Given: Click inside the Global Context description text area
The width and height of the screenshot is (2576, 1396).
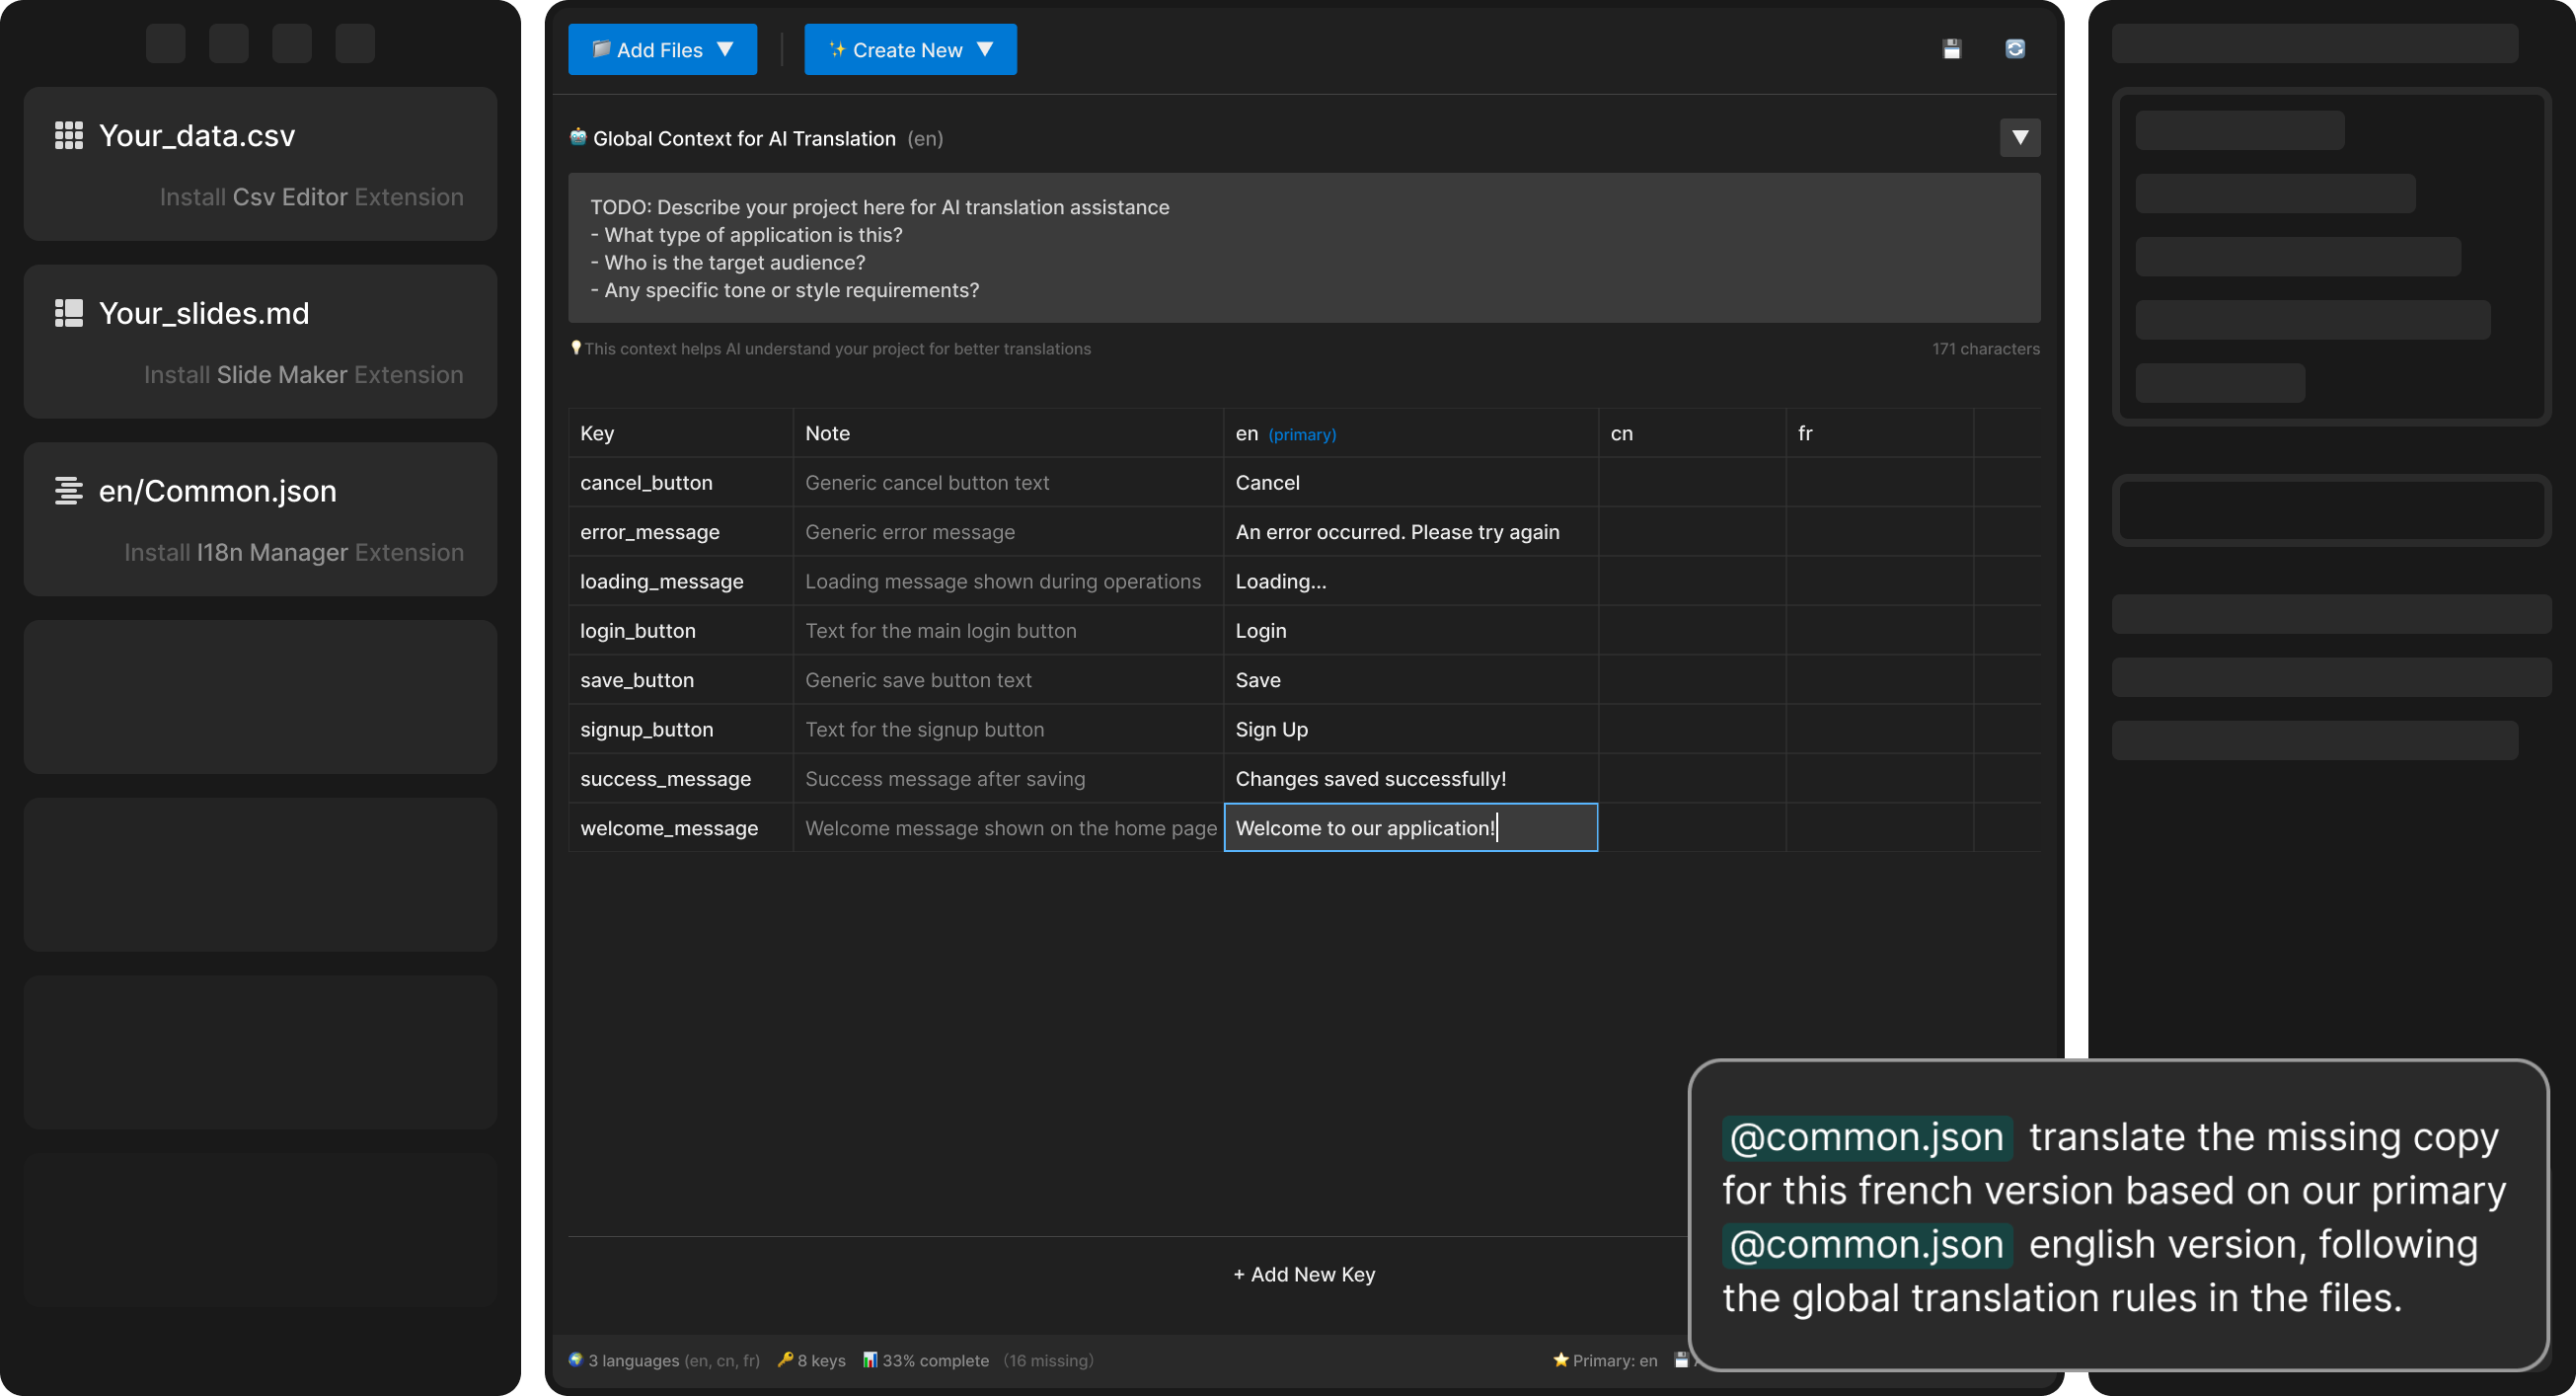Looking at the screenshot, I should tap(1304, 248).
